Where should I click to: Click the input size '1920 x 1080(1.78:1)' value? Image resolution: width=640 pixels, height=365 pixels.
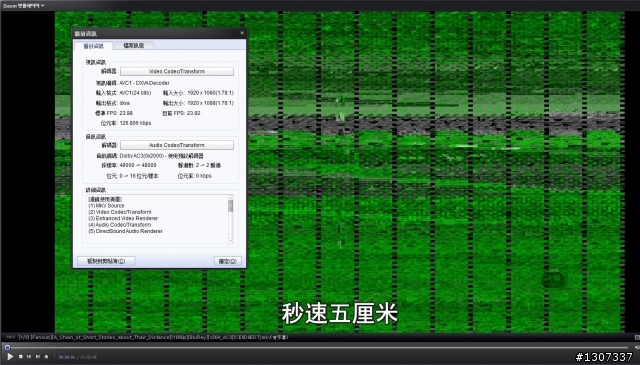(x=211, y=93)
